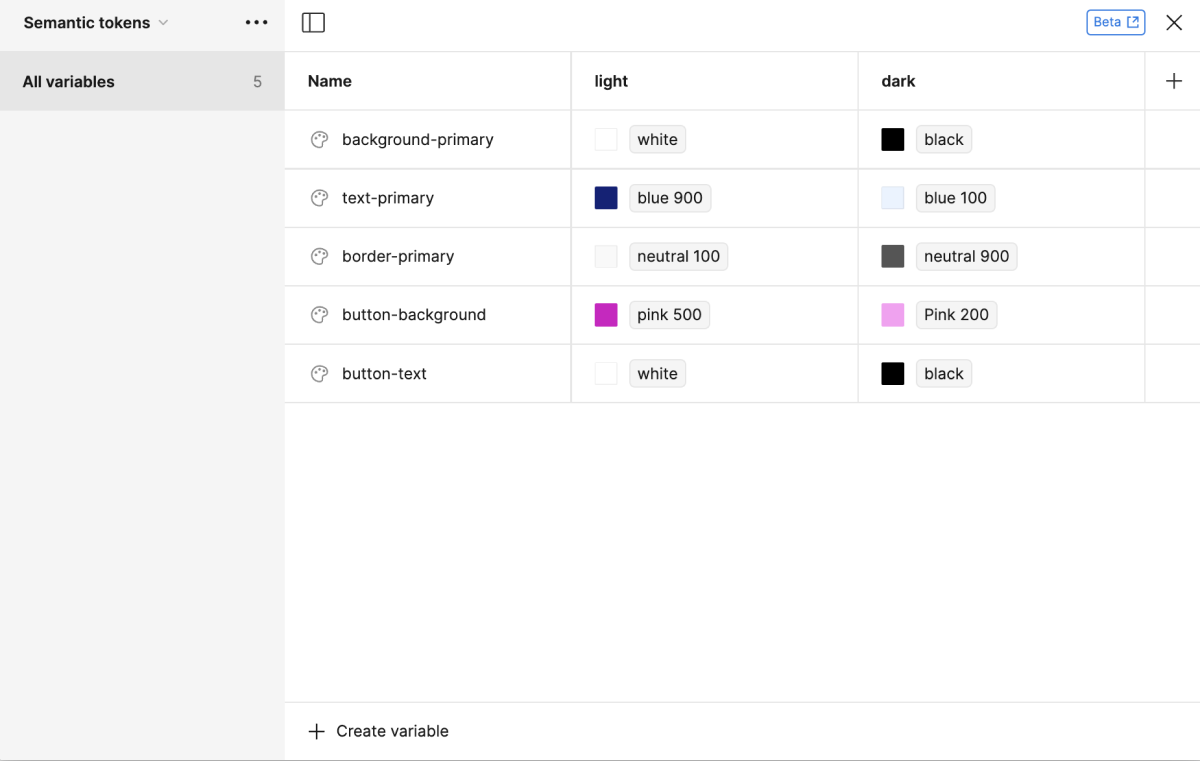Click the plus icon to add mode
Screen dimensions: 1200x761
click(x=1174, y=81)
